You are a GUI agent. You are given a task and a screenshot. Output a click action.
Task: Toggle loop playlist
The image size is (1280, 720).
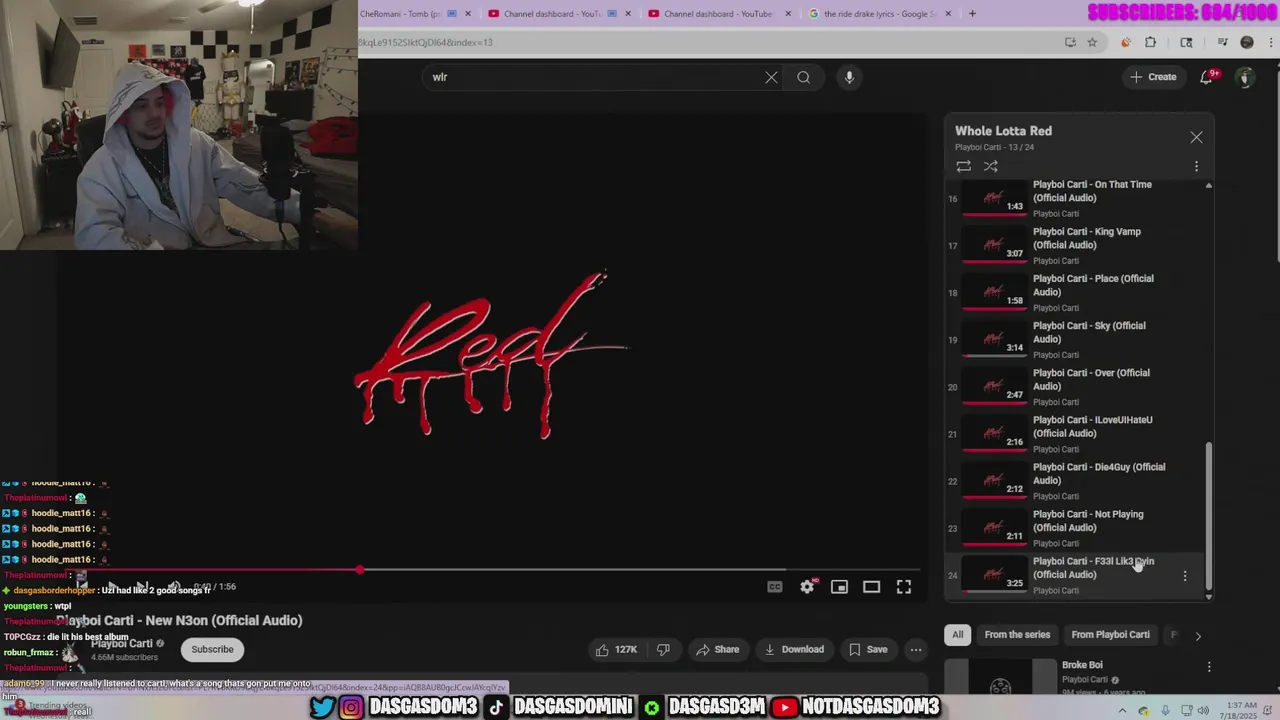tap(963, 166)
